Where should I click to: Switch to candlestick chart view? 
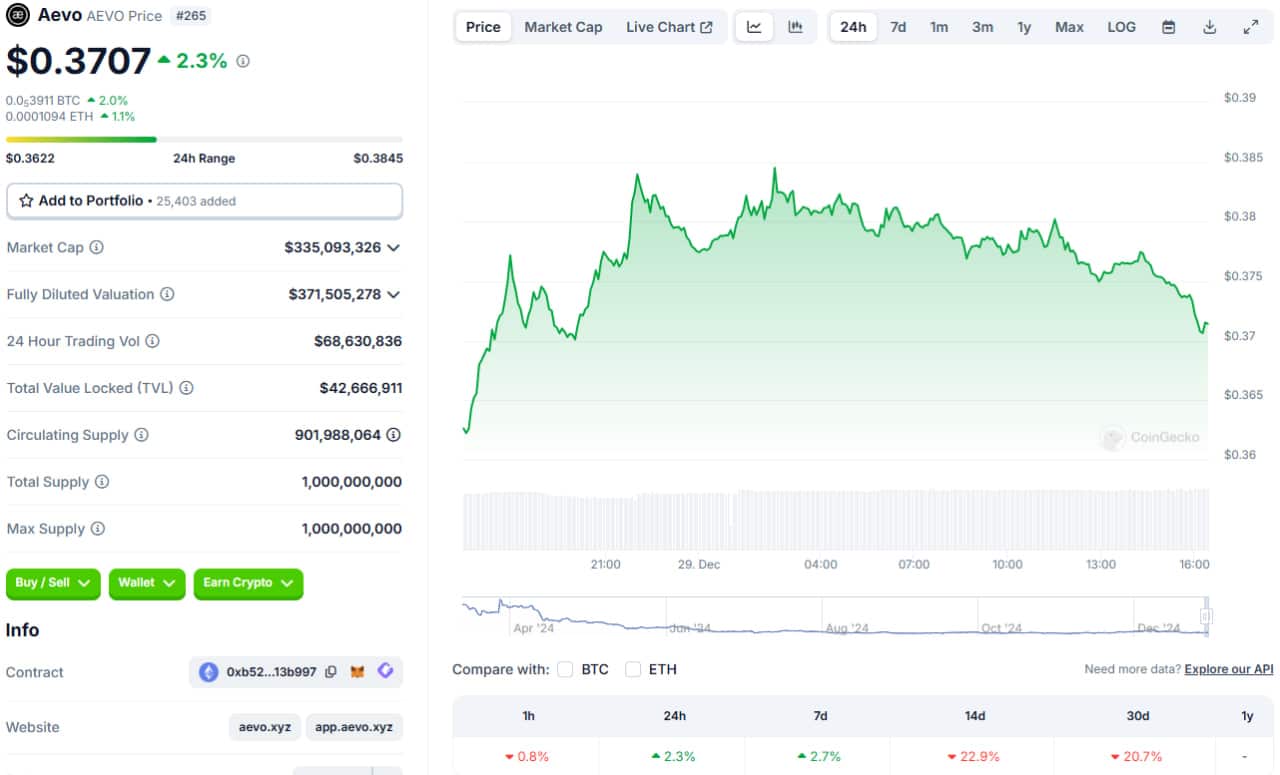[795, 27]
